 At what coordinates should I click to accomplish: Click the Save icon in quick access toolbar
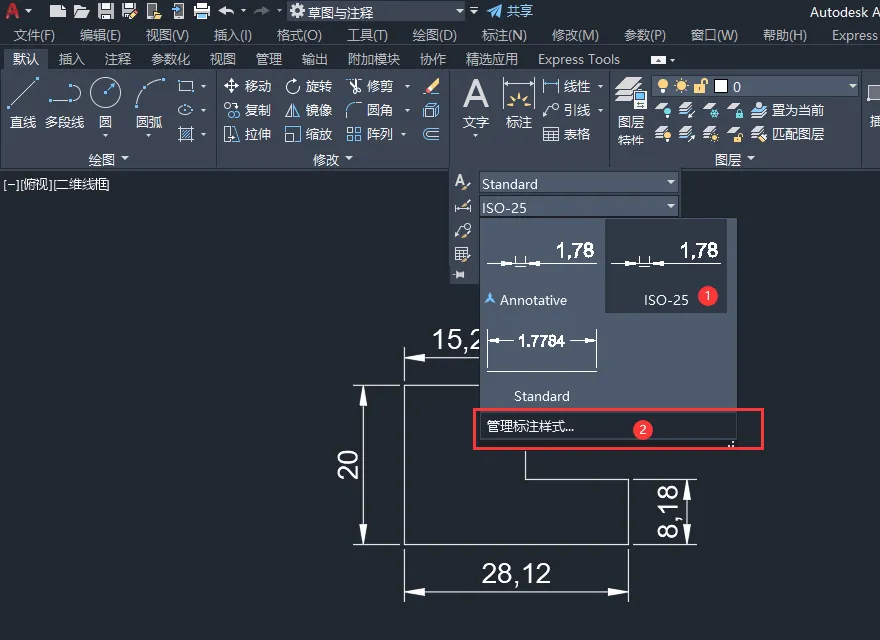106,11
